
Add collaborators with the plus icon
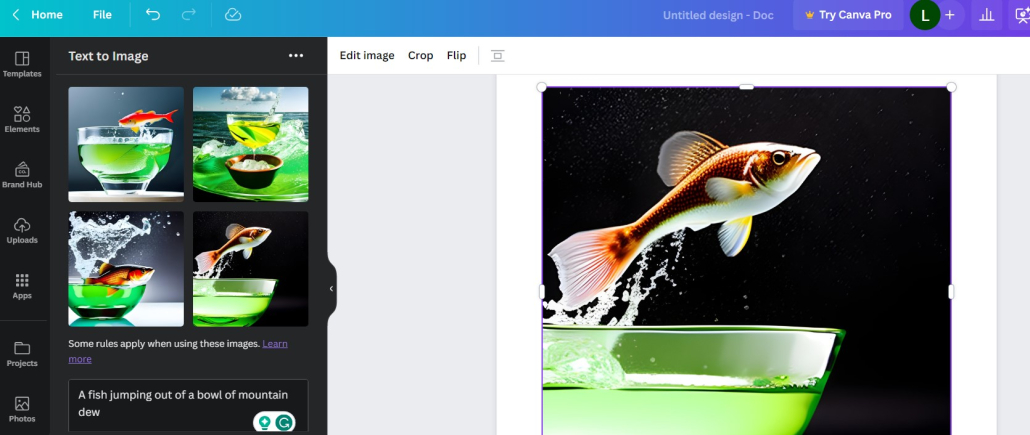tap(950, 15)
